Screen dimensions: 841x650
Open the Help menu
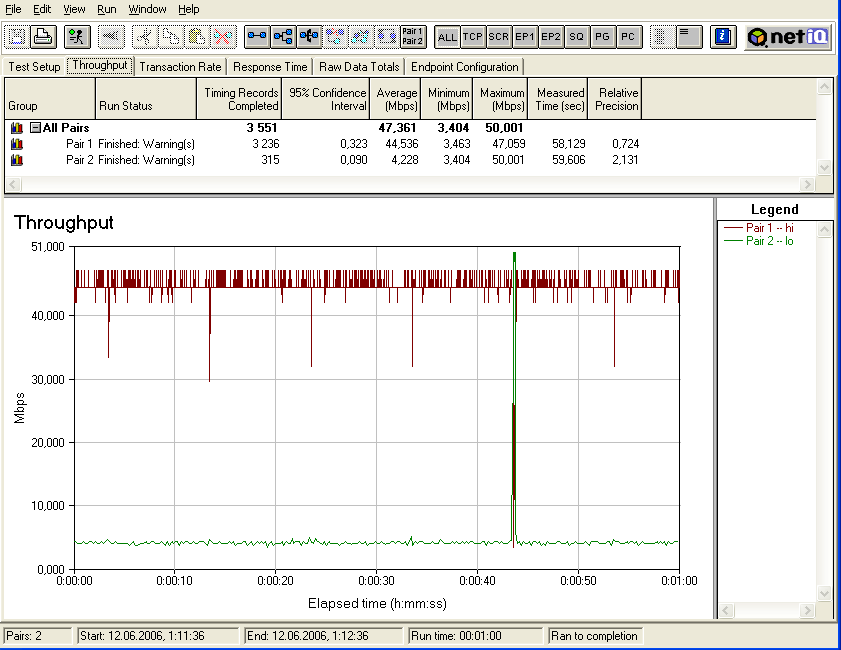pos(189,9)
